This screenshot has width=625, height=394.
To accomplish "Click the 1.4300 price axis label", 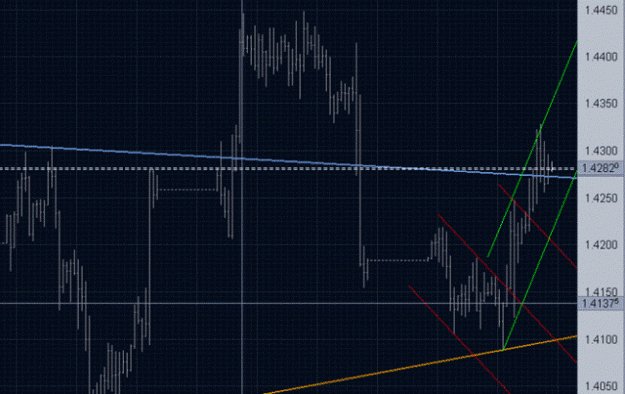I will pos(601,151).
